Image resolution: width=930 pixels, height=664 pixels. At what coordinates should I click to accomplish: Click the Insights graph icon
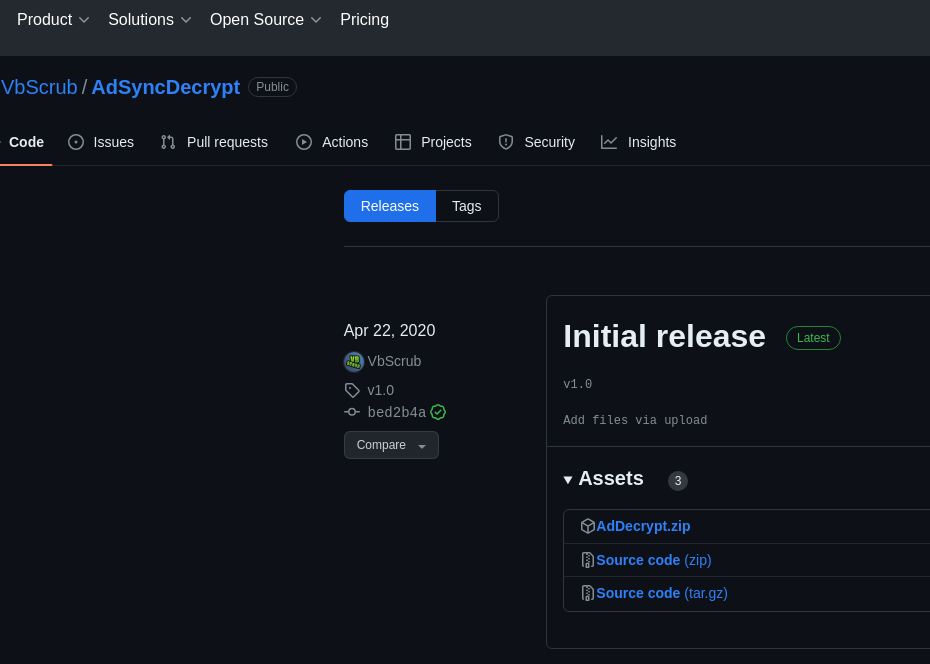(609, 142)
